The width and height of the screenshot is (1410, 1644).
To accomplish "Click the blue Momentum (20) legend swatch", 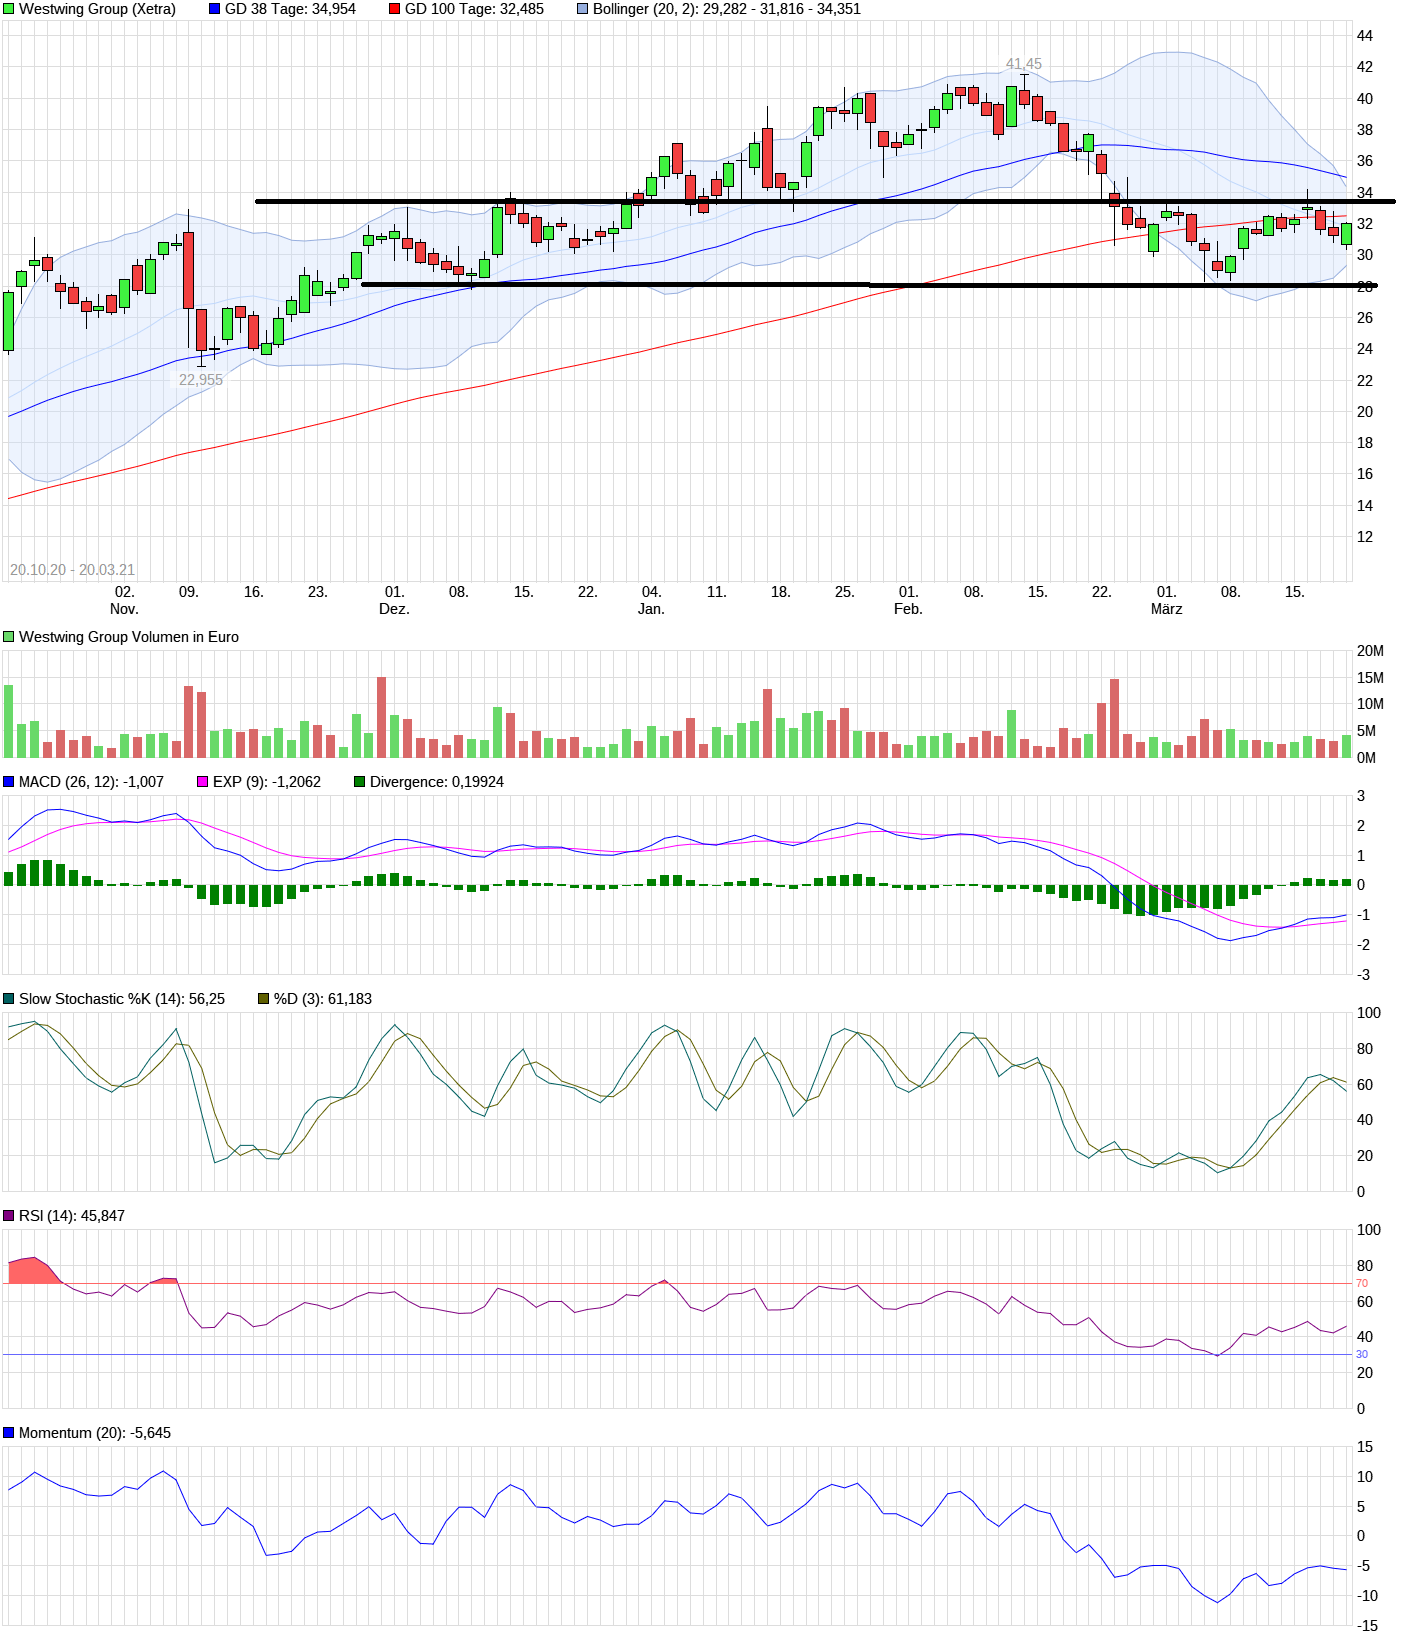I will coord(9,1433).
